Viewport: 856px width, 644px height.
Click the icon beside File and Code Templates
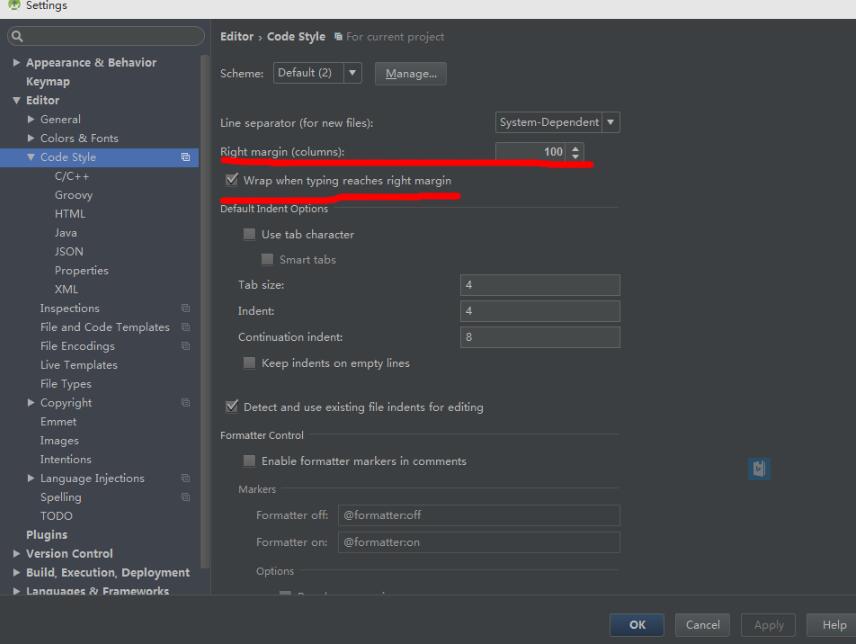[183, 327]
